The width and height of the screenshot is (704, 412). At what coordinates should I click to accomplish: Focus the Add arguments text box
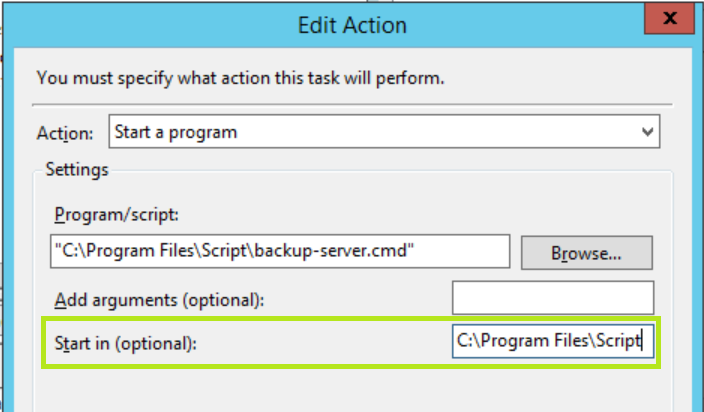tap(552, 298)
